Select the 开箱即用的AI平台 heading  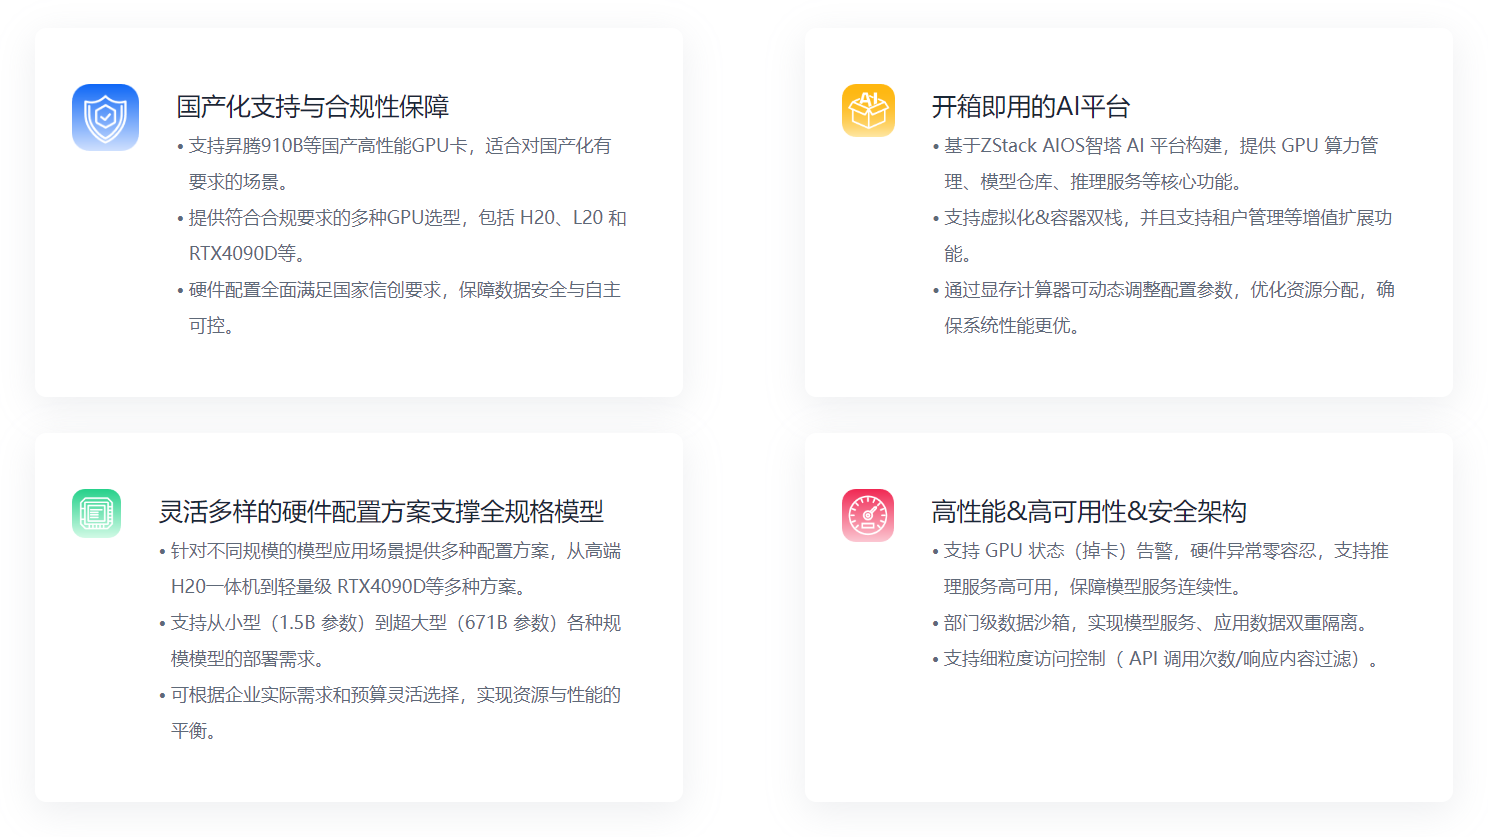click(x=1030, y=106)
